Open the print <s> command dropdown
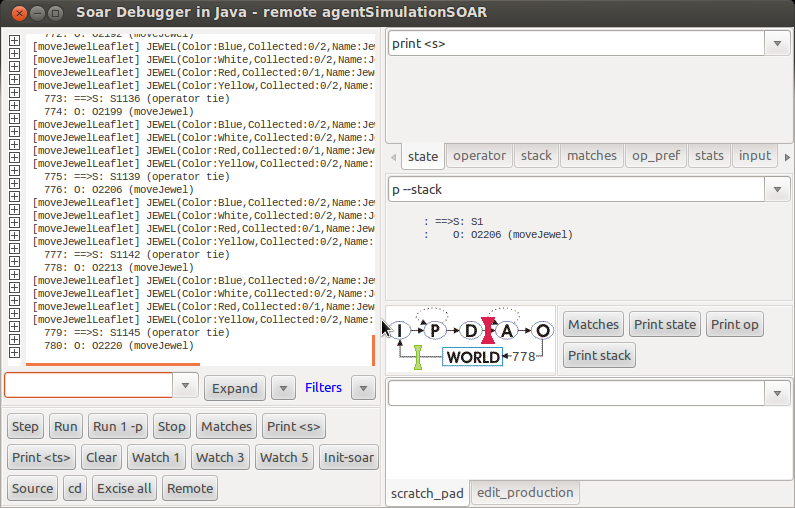This screenshot has width=795, height=508. (x=777, y=43)
